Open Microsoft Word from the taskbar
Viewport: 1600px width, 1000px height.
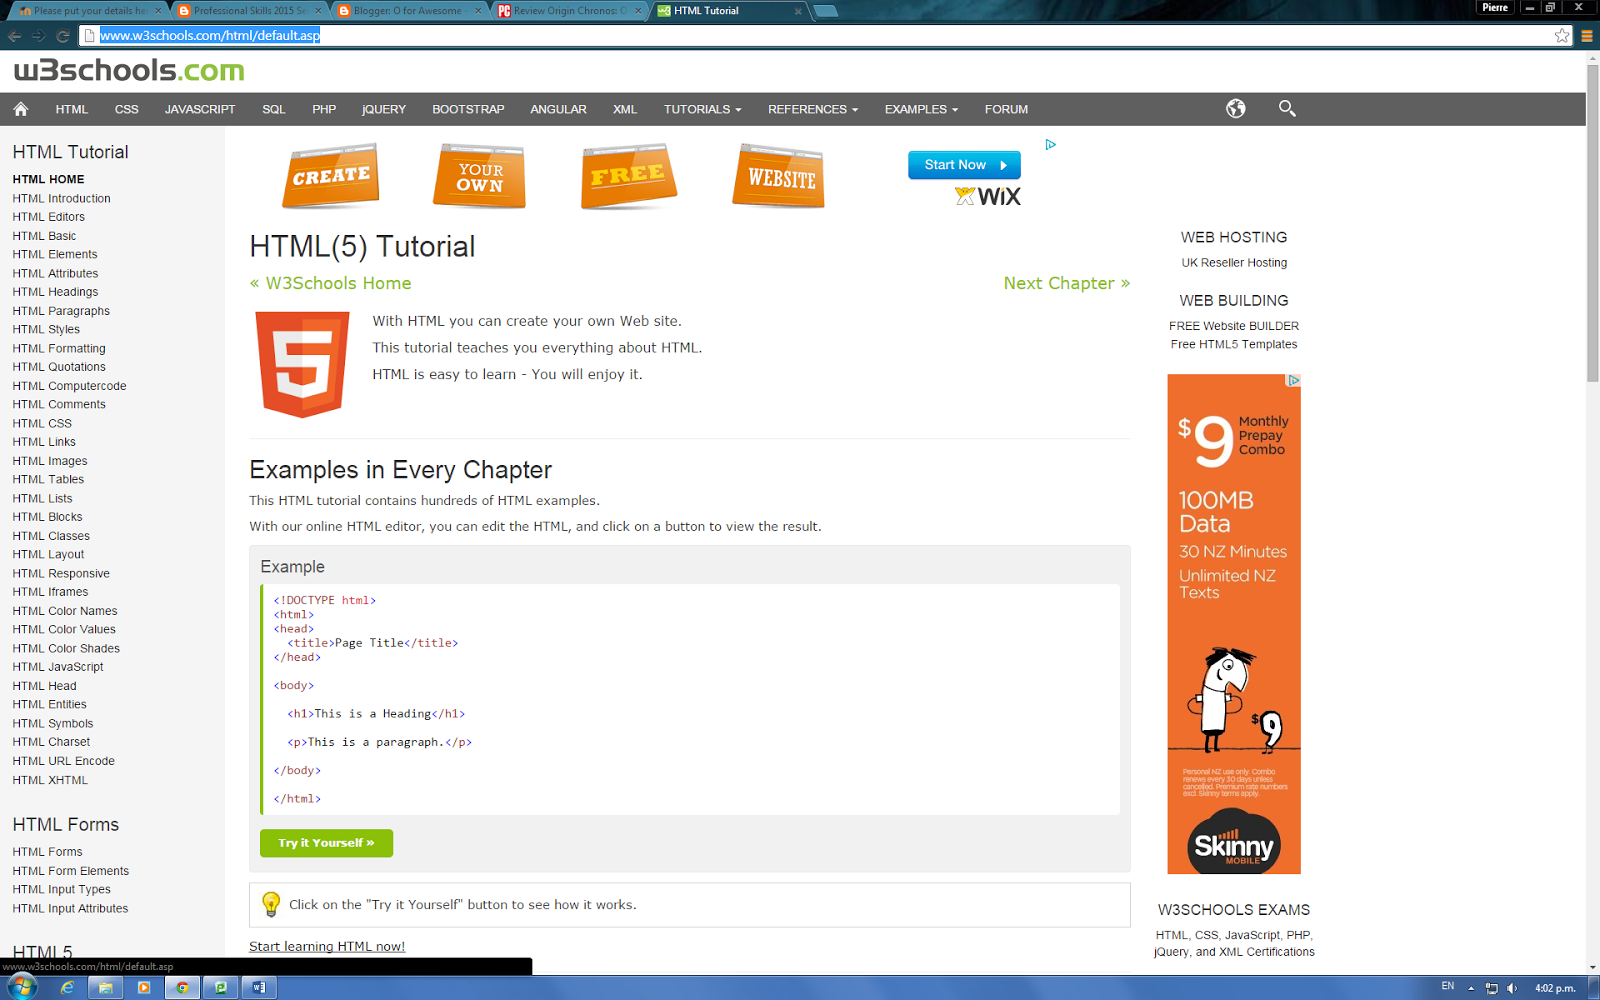click(259, 987)
